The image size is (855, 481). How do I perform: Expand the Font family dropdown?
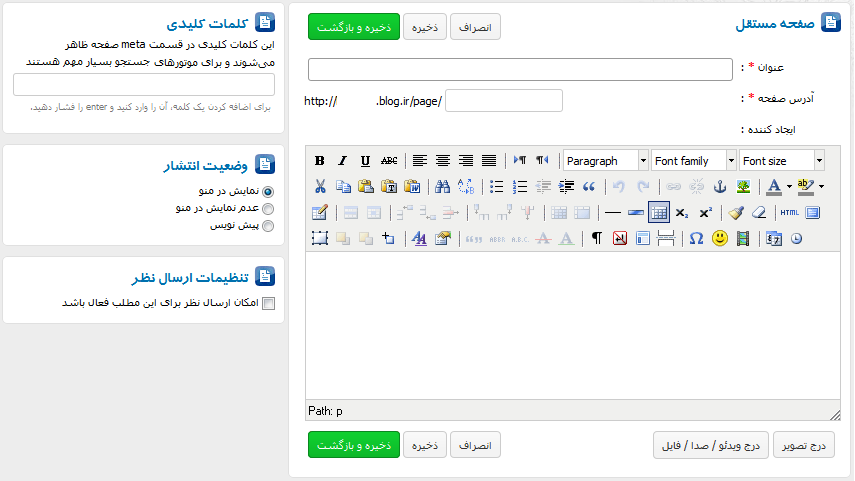click(x=693, y=161)
